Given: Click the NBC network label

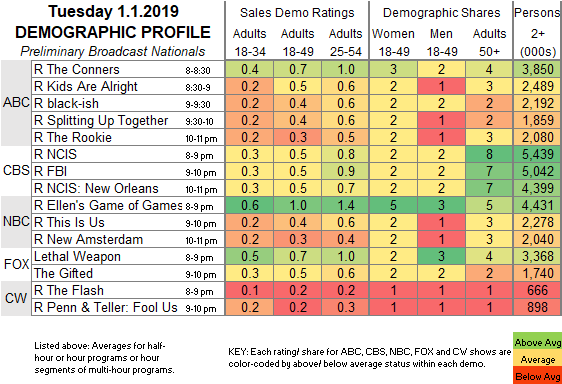Looking at the screenshot, I should pos(16,222).
